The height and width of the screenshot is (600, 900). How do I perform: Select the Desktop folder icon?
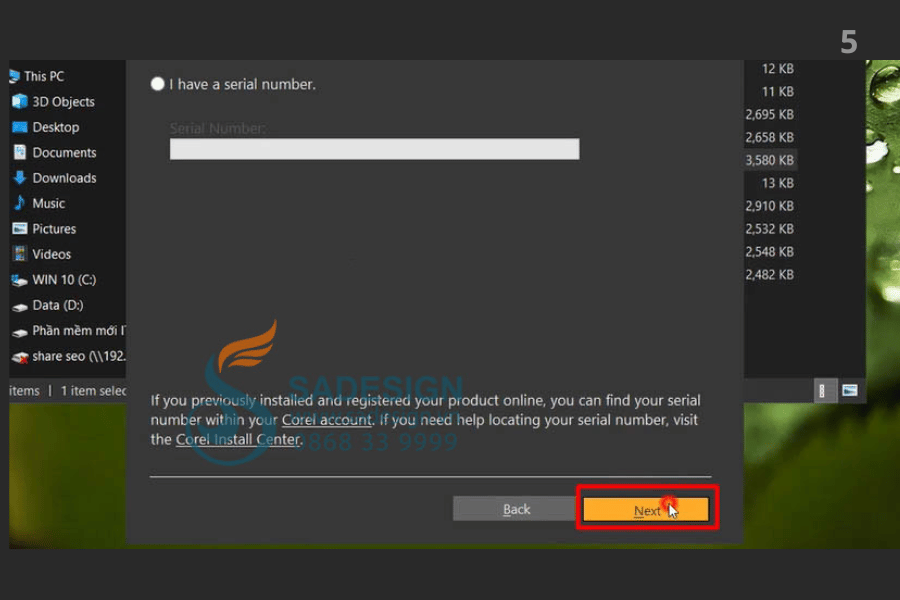[20, 127]
